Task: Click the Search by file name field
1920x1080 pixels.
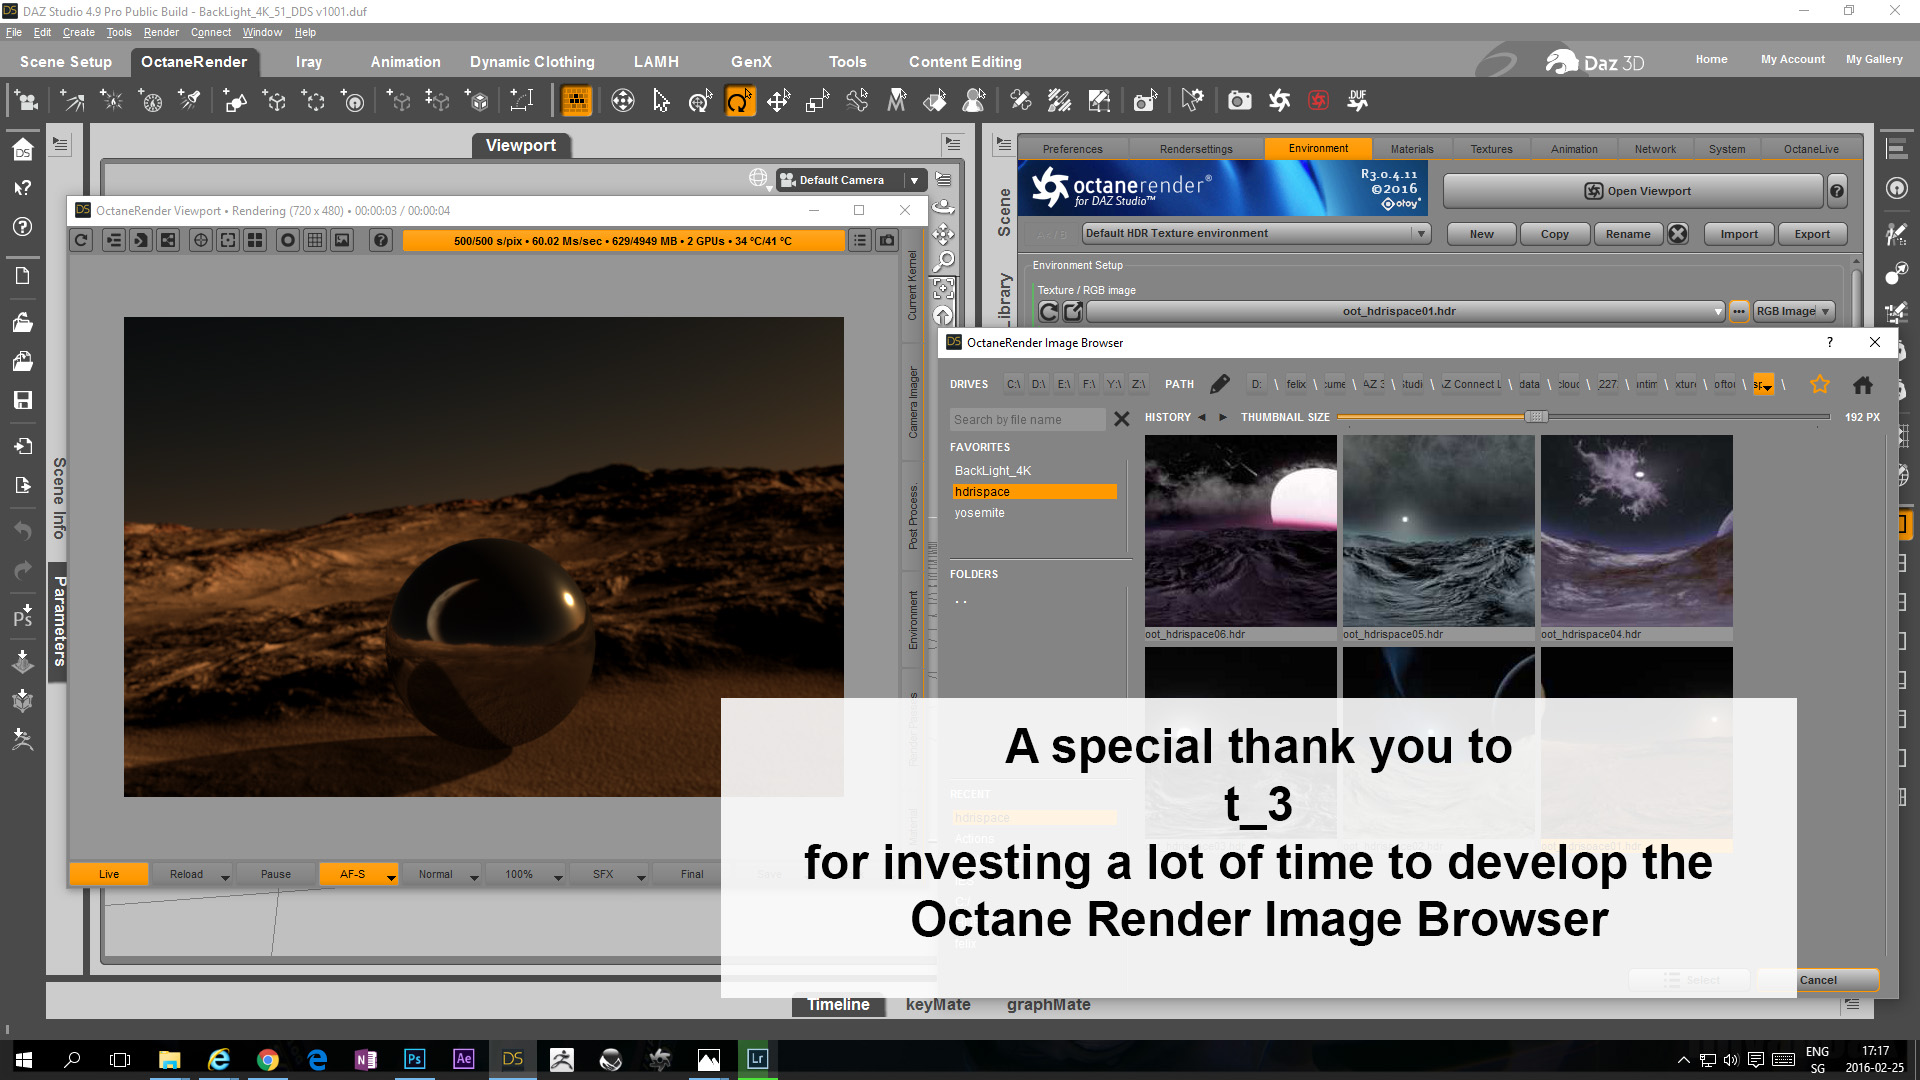Action: [x=1028, y=419]
